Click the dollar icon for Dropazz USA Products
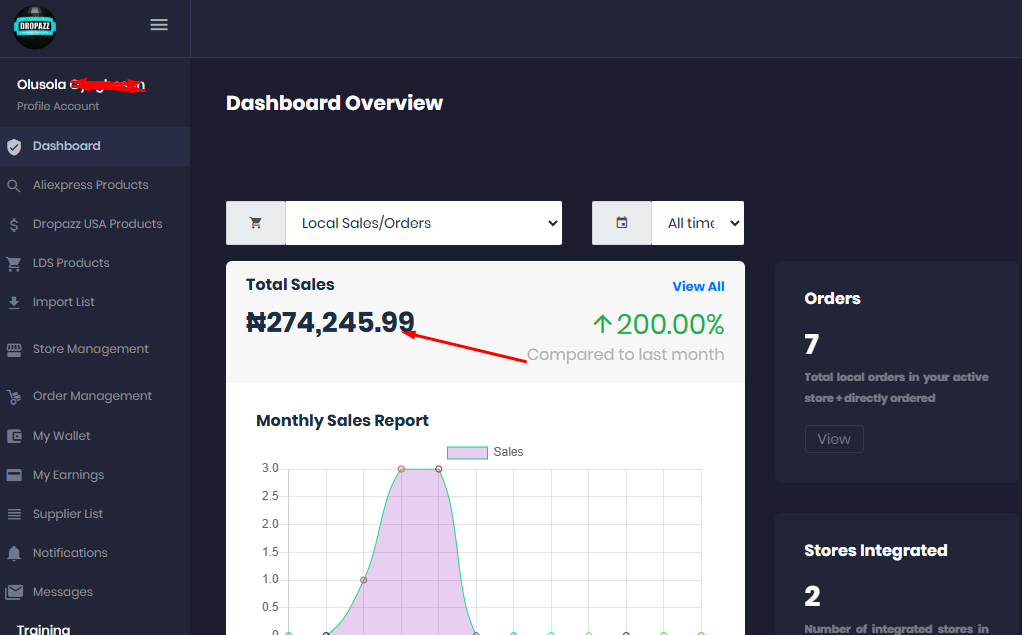 pyautogui.click(x=14, y=225)
